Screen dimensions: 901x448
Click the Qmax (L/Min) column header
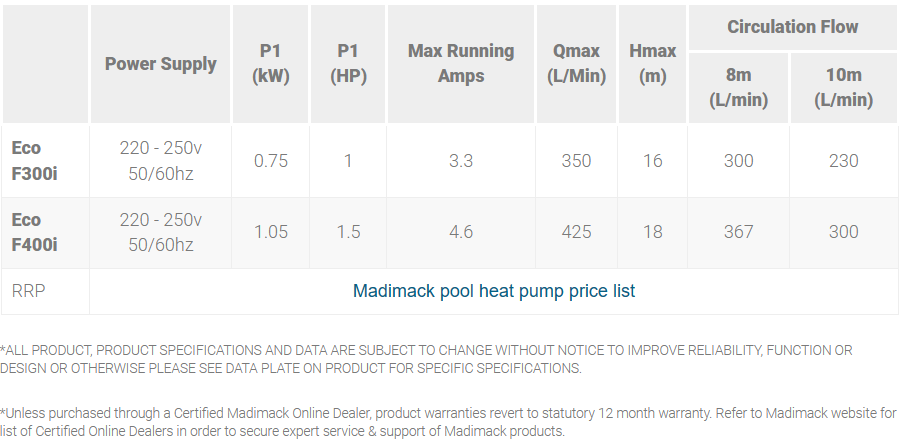click(576, 64)
